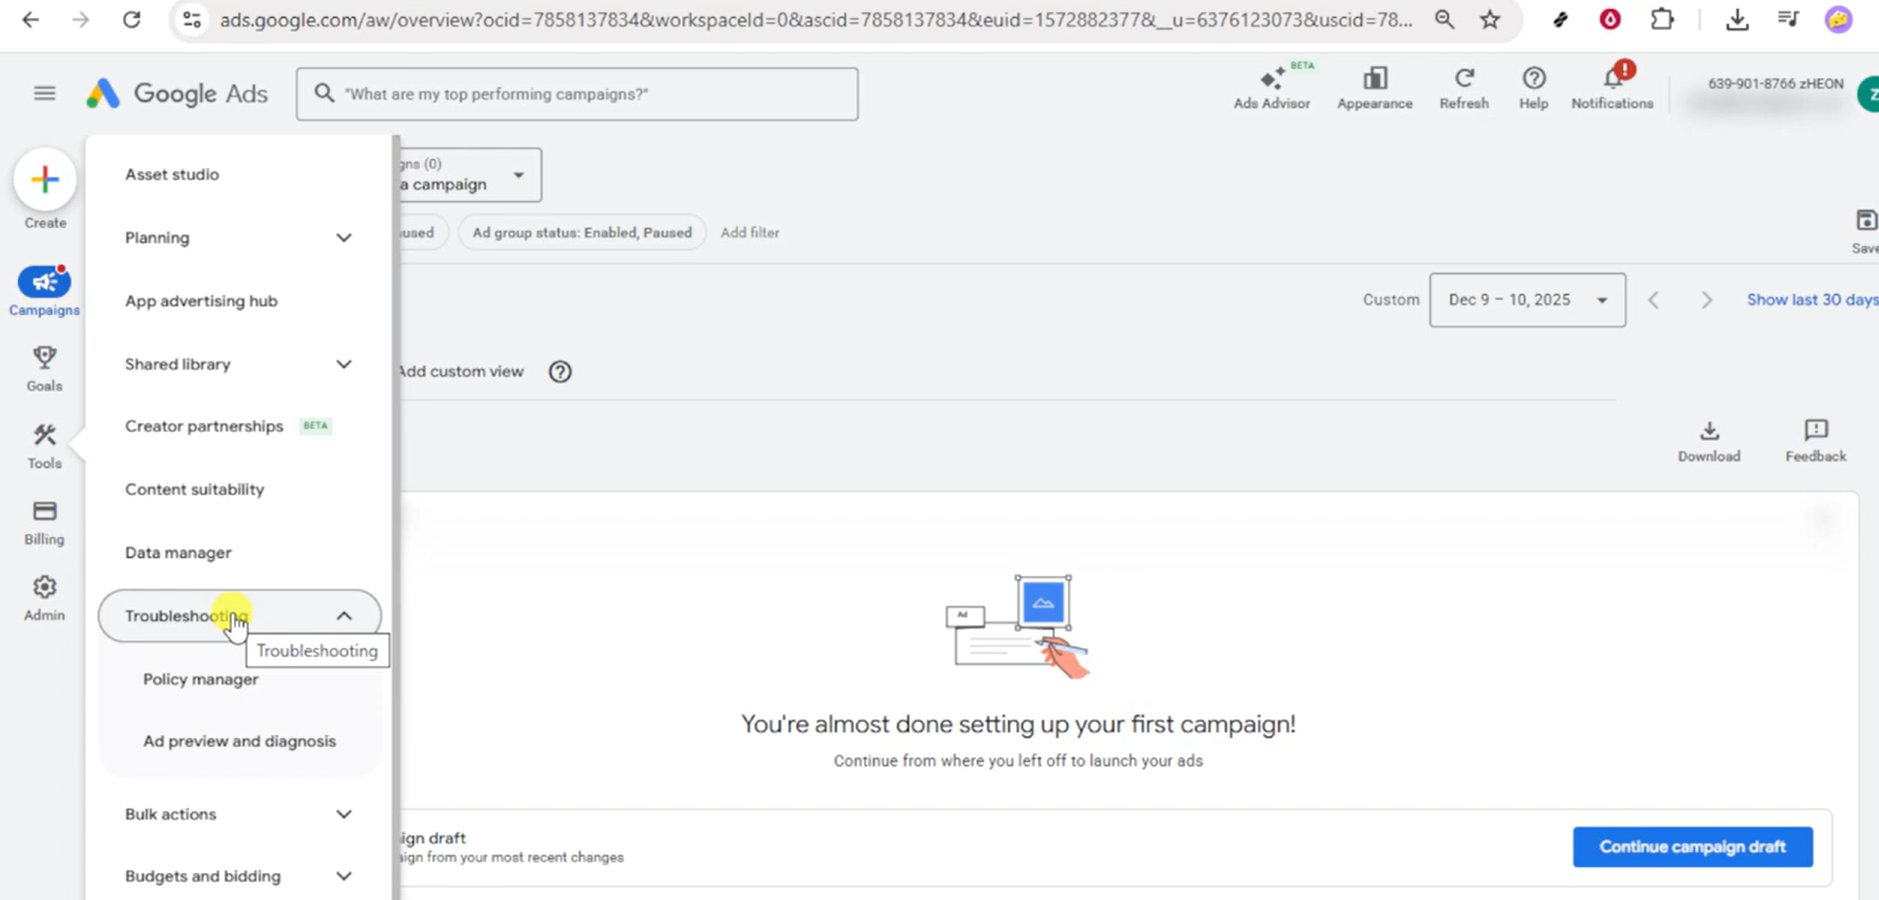1879x900 pixels.
Task: Open the Appearance settings
Action: pyautogui.click(x=1375, y=87)
